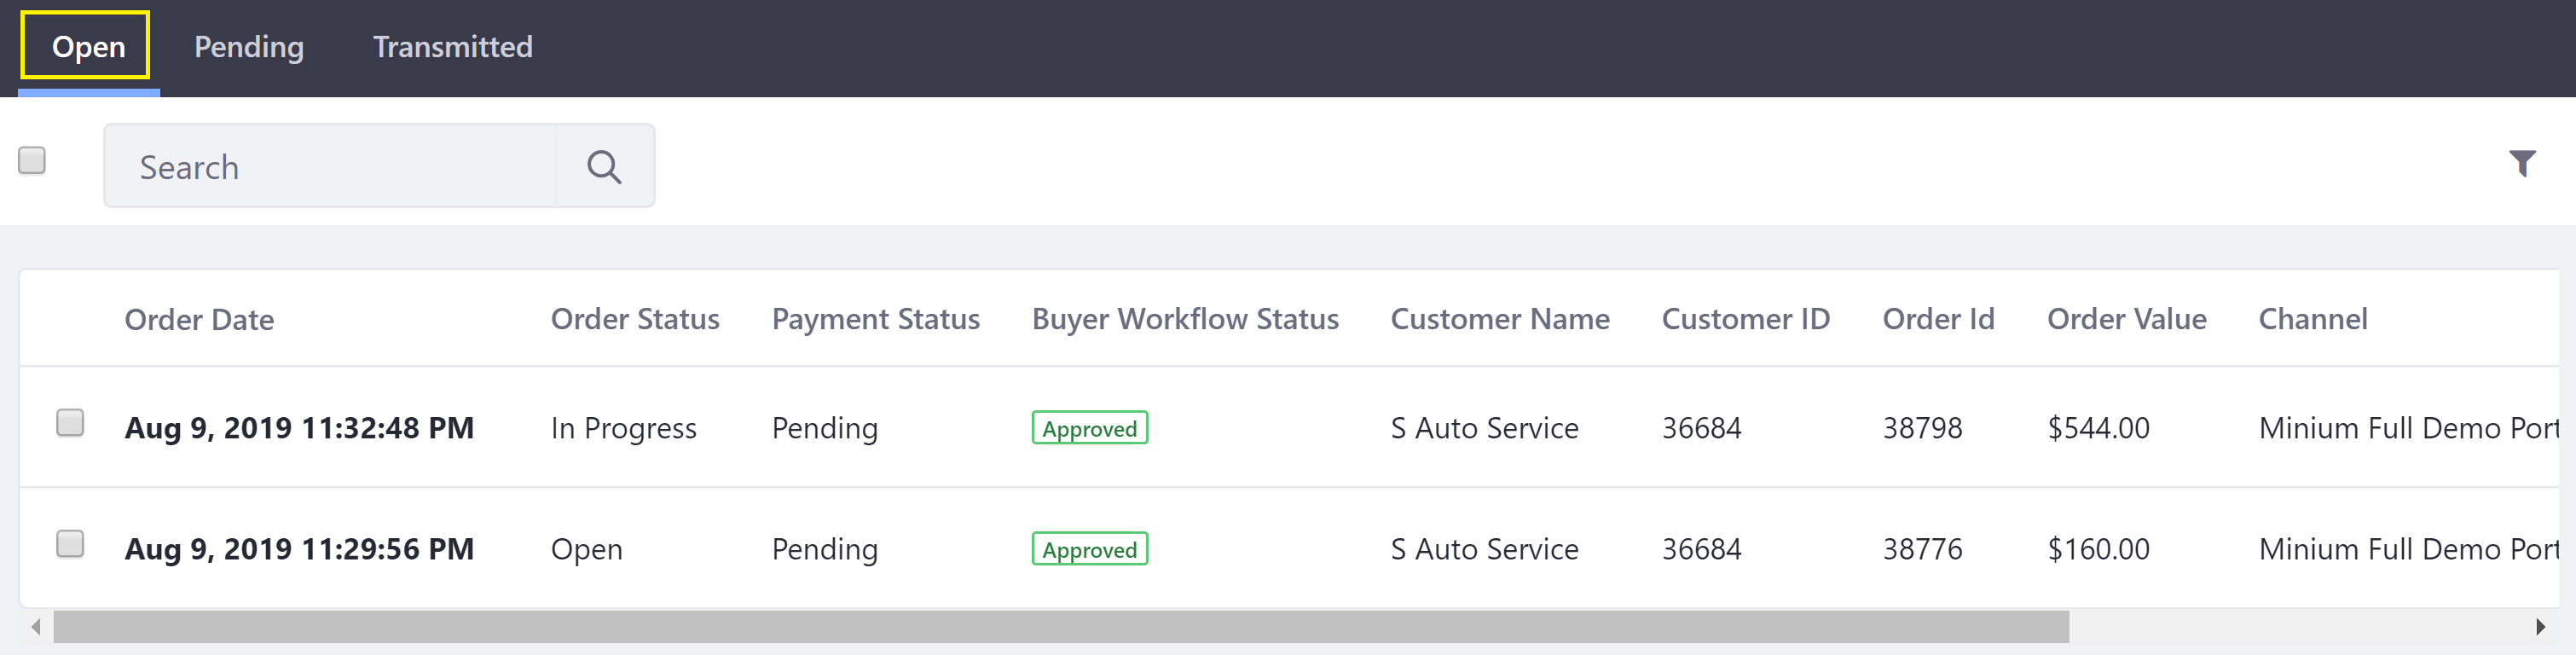Open the filter funnel icon
This screenshot has width=2576, height=655.
tap(2522, 163)
